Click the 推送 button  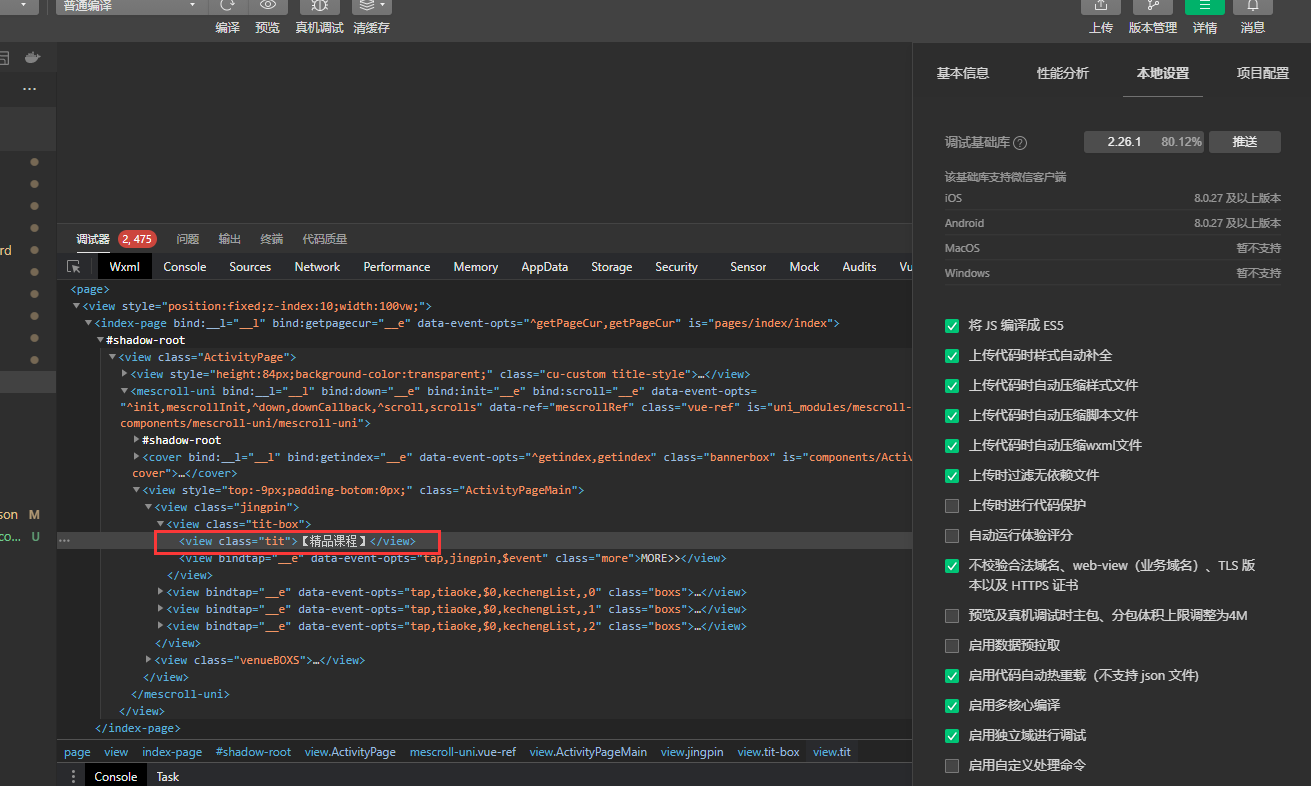coord(1244,142)
